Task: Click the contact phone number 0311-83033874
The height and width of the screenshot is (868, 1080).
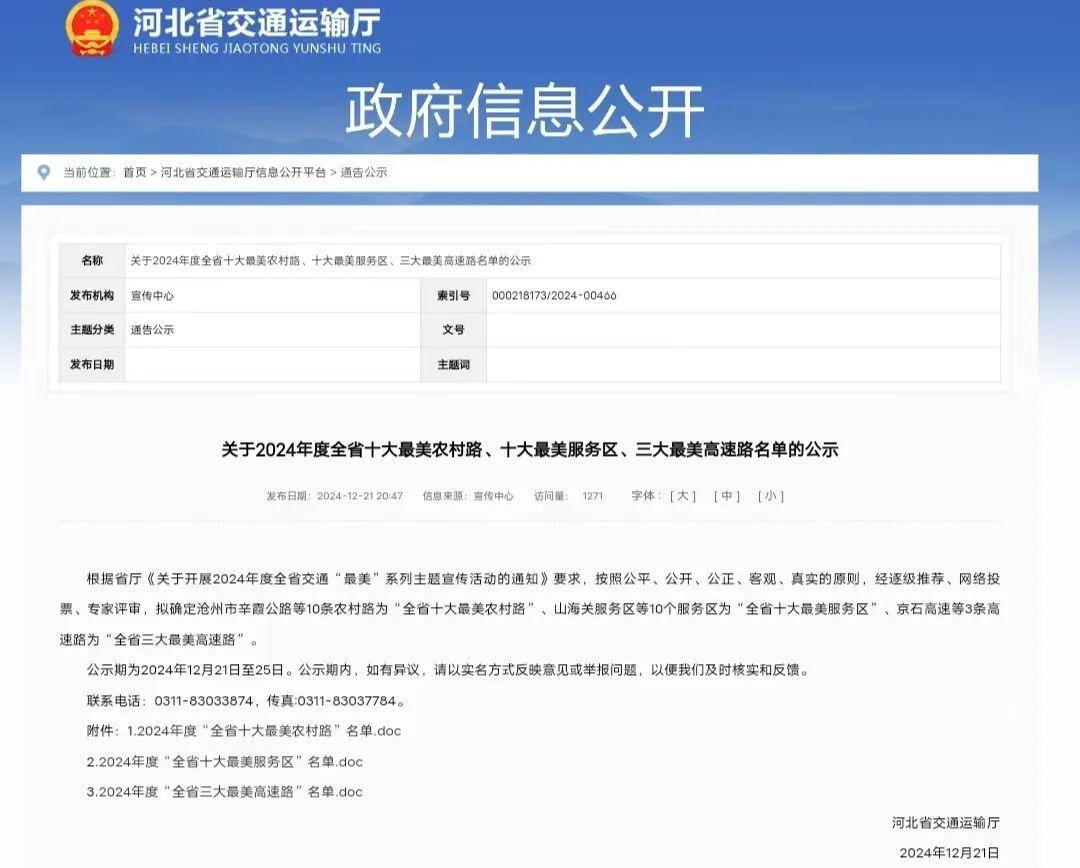Action: (x=200, y=701)
